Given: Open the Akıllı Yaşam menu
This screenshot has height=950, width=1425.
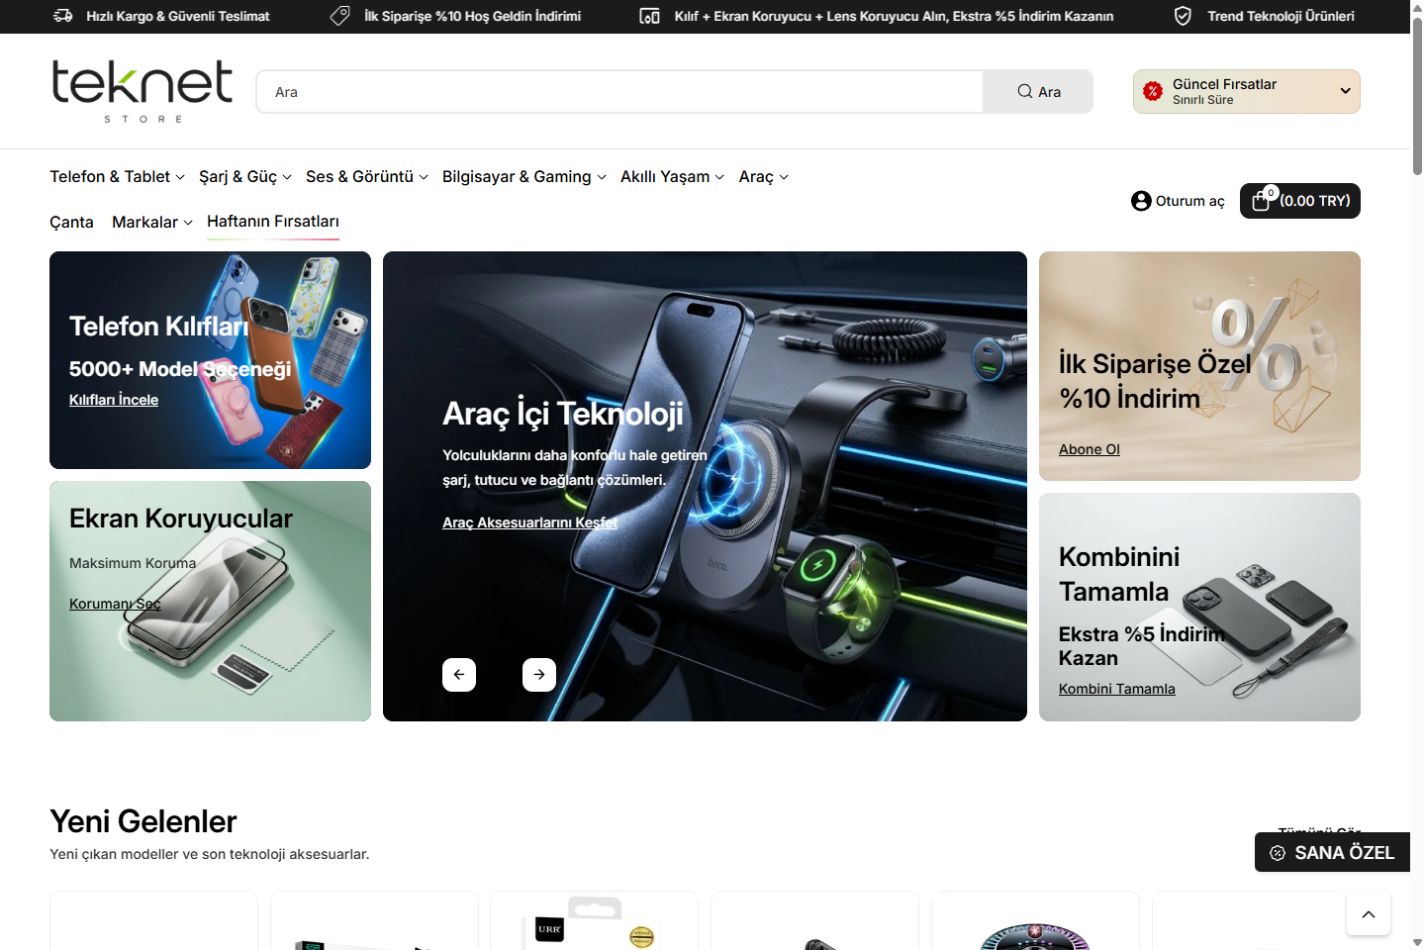Looking at the screenshot, I should [x=672, y=177].
